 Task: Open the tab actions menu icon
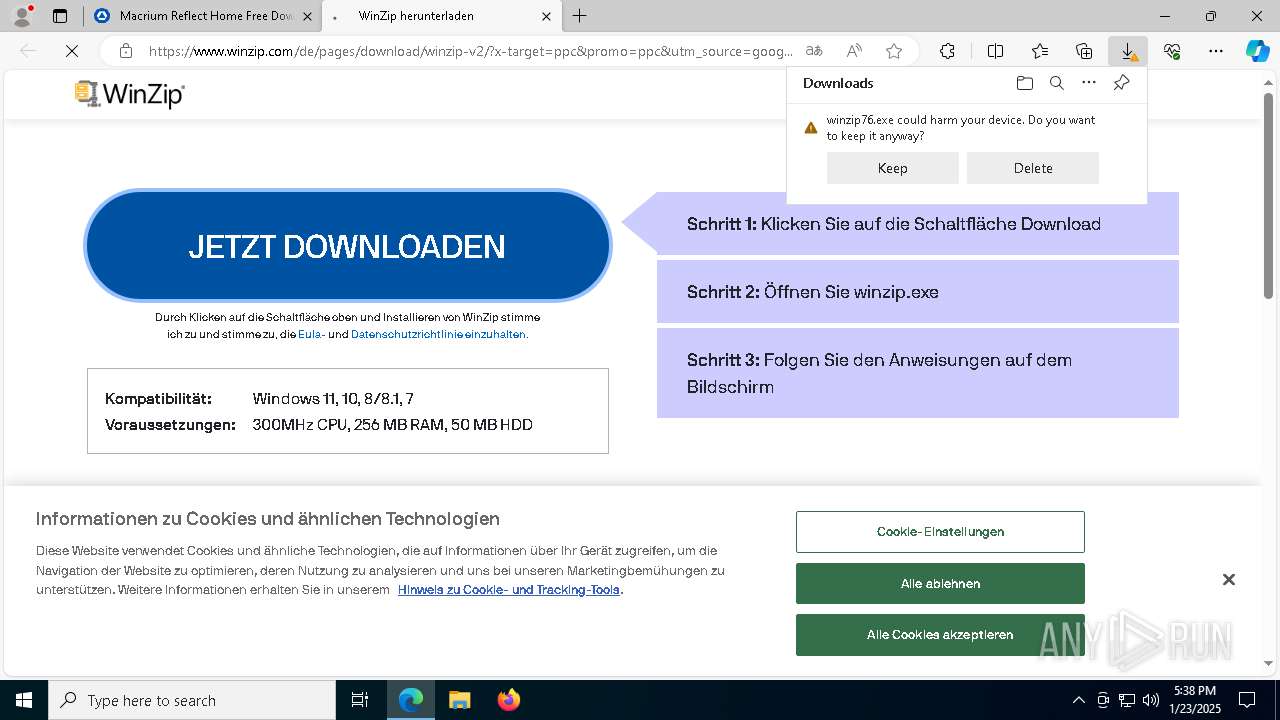pos(60,16)
